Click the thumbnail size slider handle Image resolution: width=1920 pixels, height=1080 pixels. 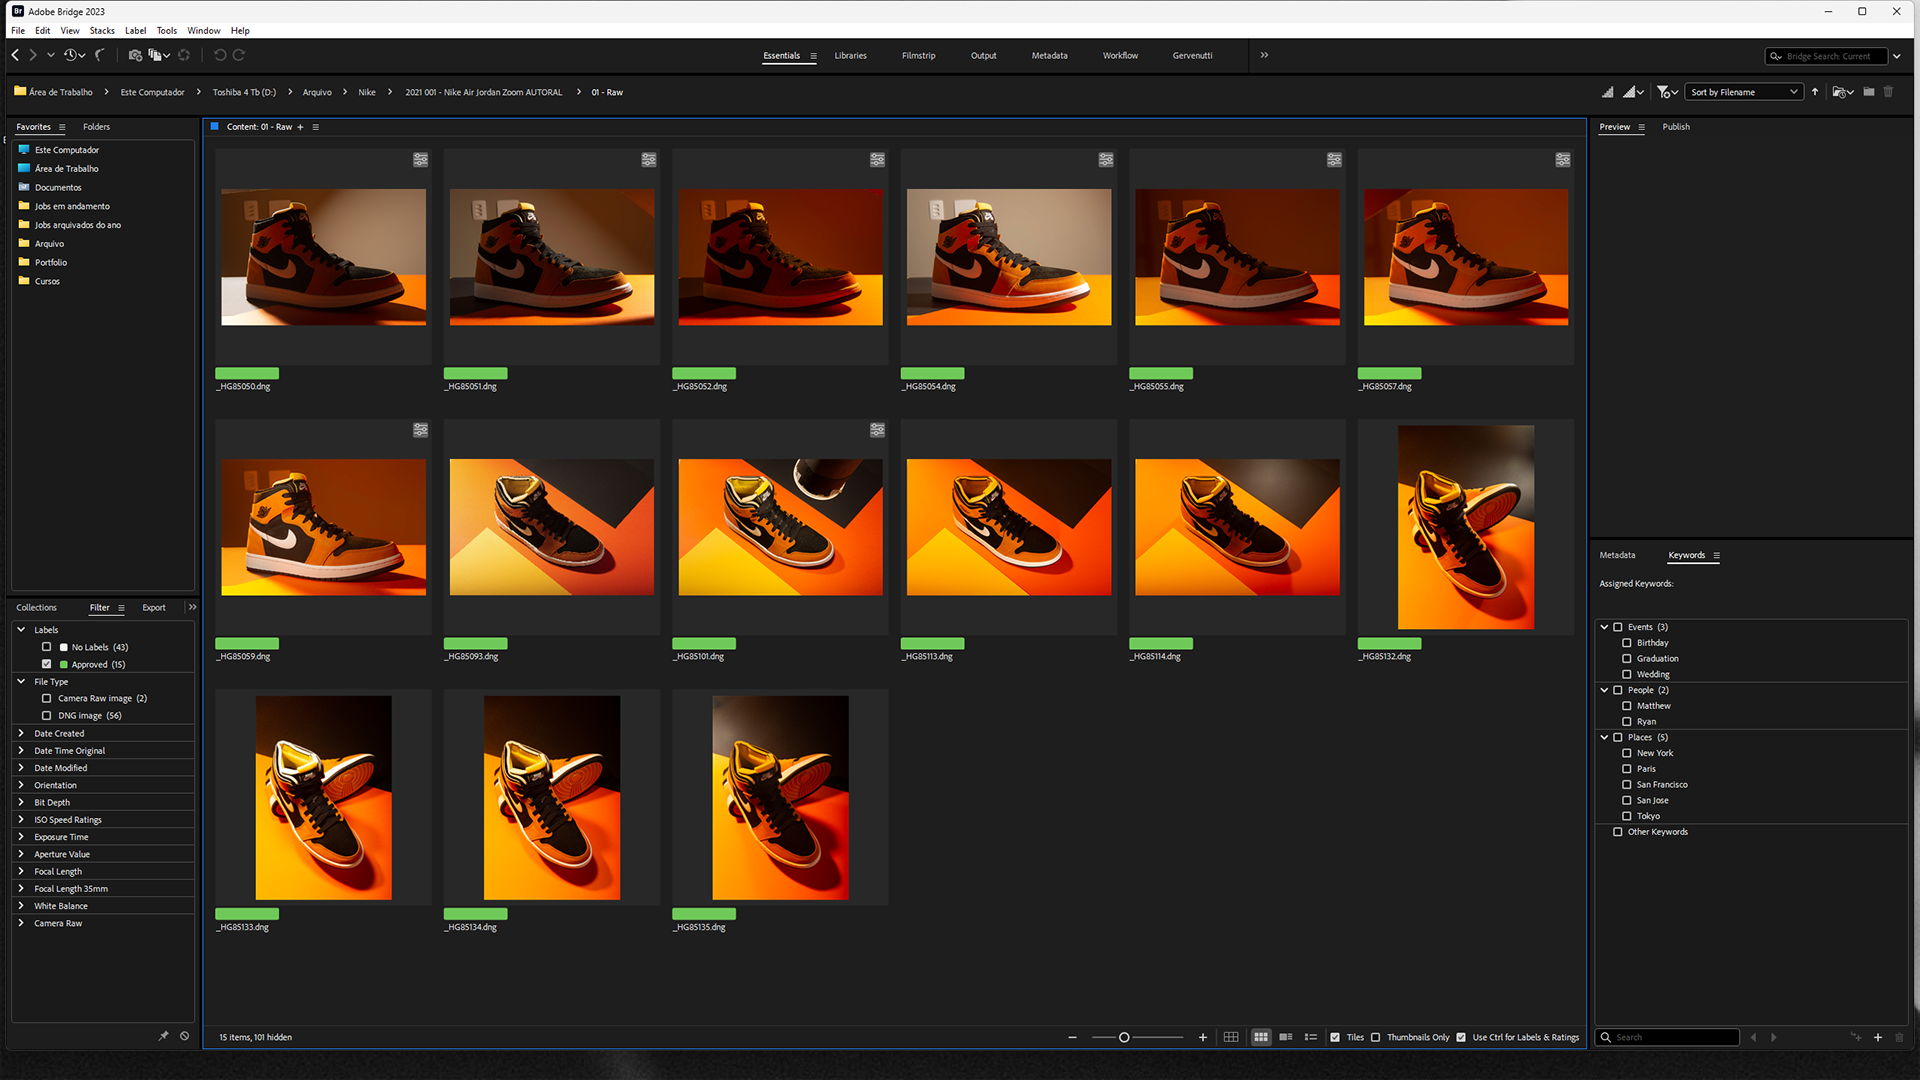1124,1037
